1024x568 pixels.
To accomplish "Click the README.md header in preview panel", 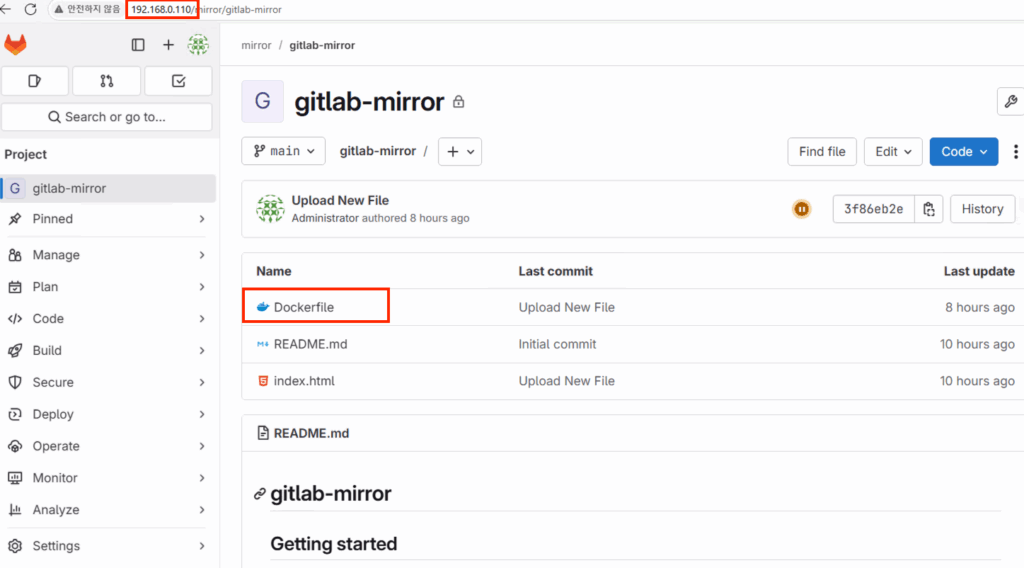I will 311,433.
